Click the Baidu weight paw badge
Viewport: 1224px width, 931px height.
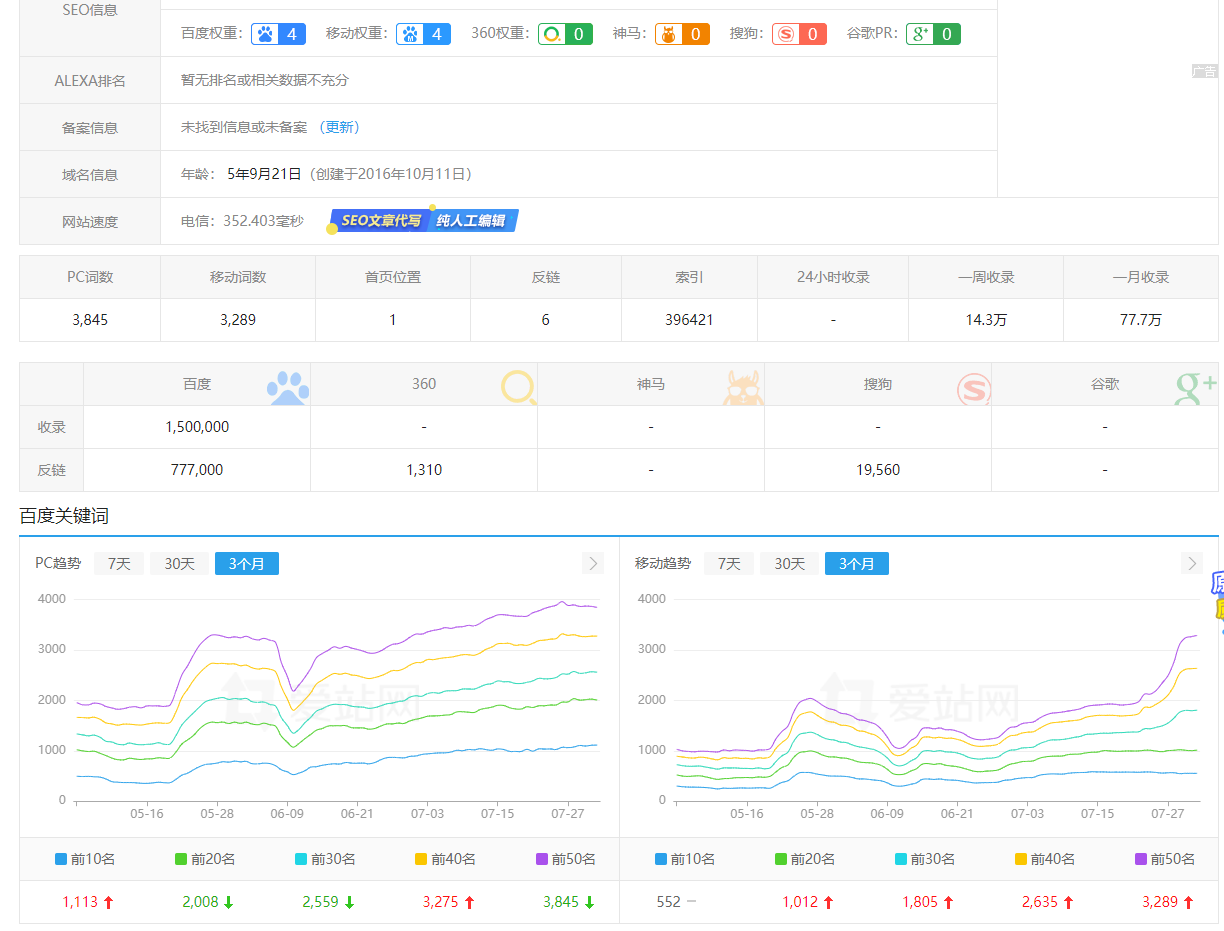point(278,34)
